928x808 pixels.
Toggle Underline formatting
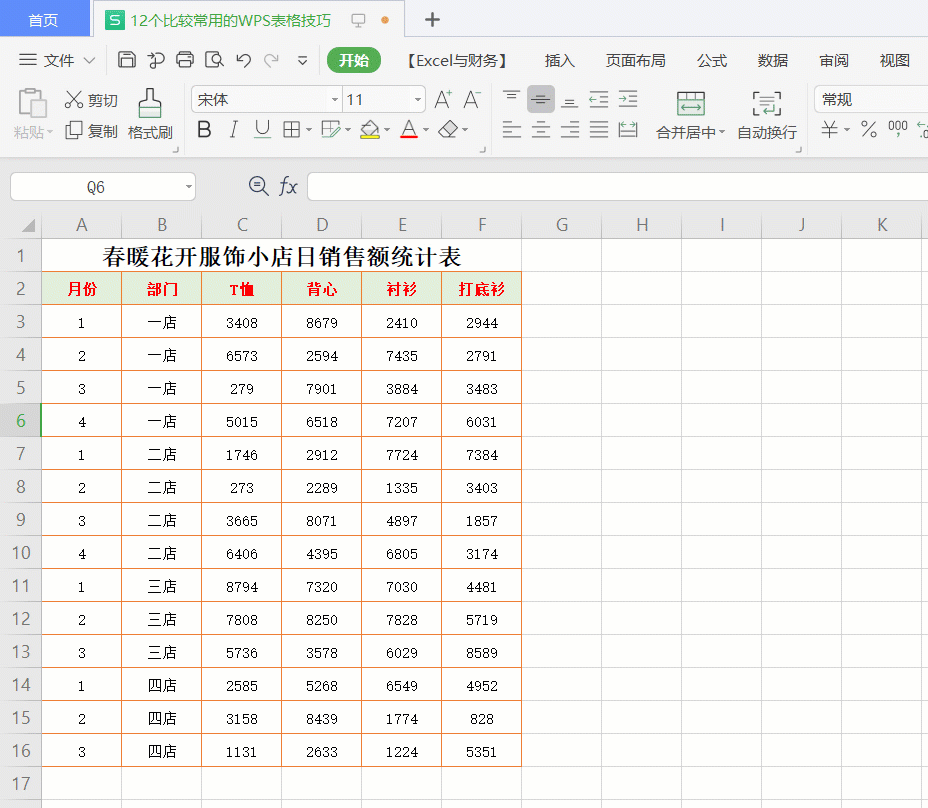(262, 129)
